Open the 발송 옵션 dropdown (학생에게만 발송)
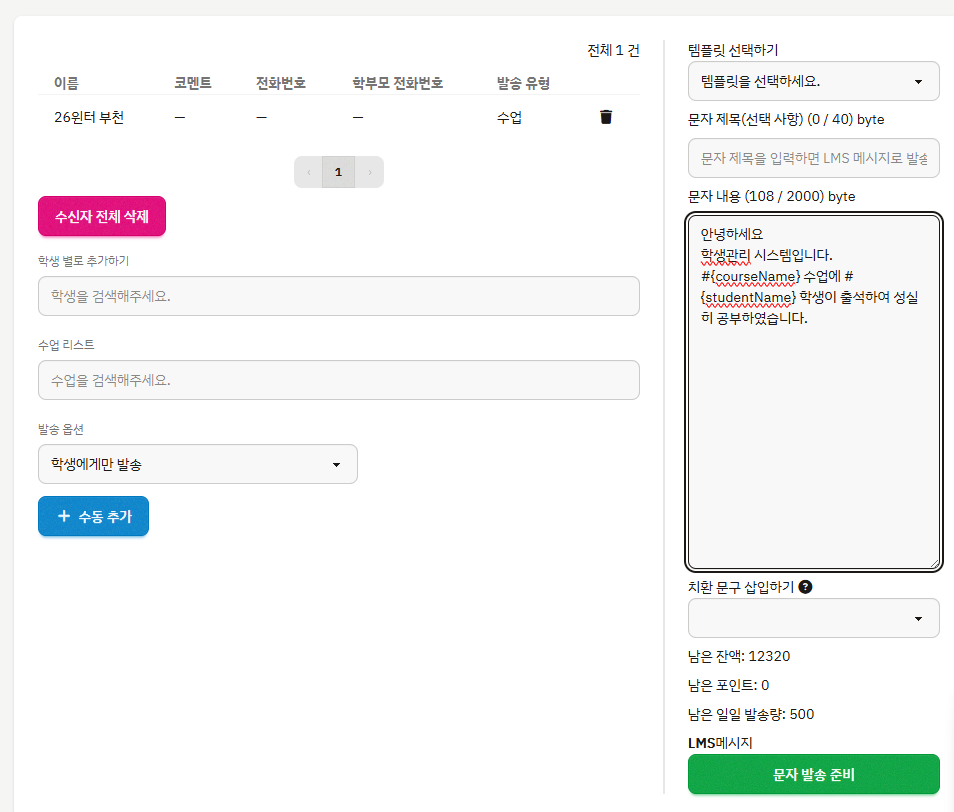 [197, 464]
